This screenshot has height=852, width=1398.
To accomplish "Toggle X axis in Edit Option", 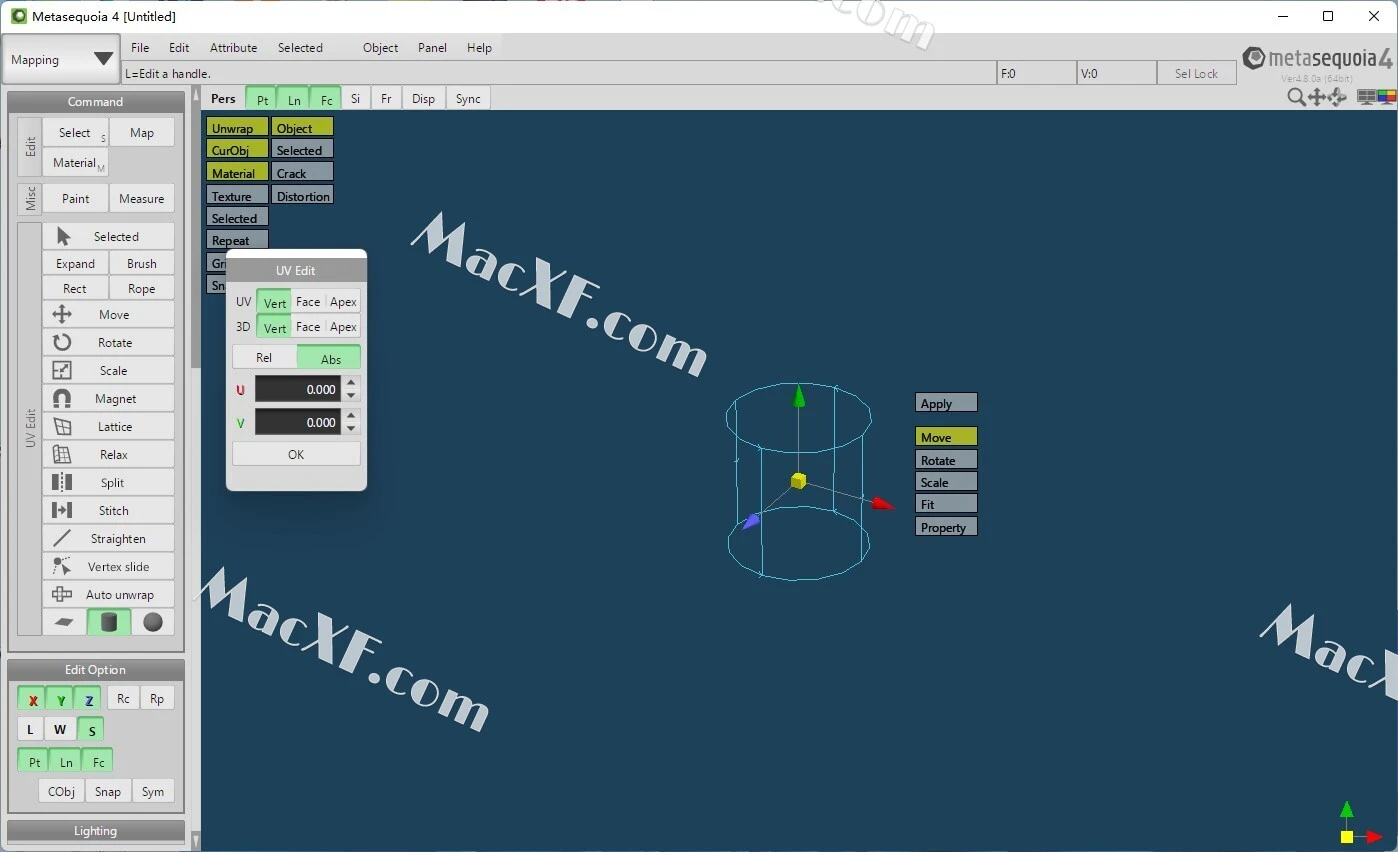I will click(33, 699).
